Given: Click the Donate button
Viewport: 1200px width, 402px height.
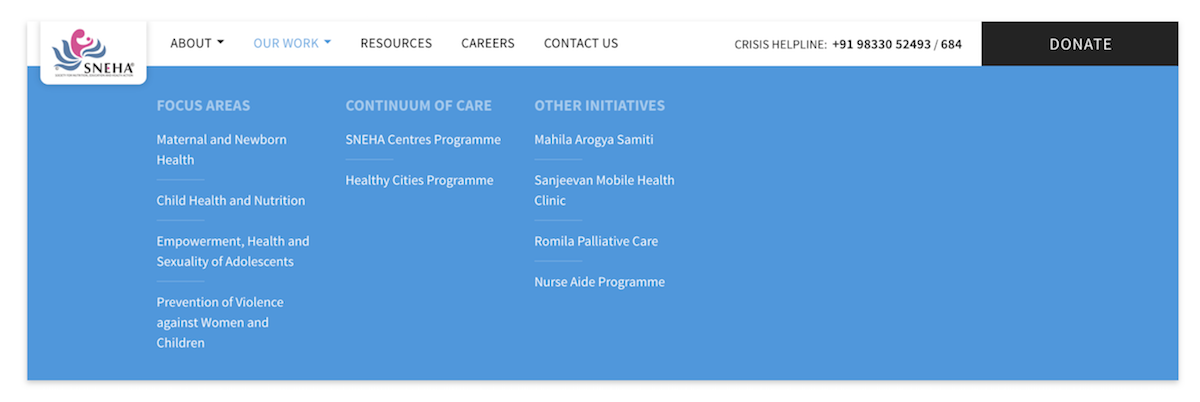Looking at the screenshot, I should point(1080,44).
